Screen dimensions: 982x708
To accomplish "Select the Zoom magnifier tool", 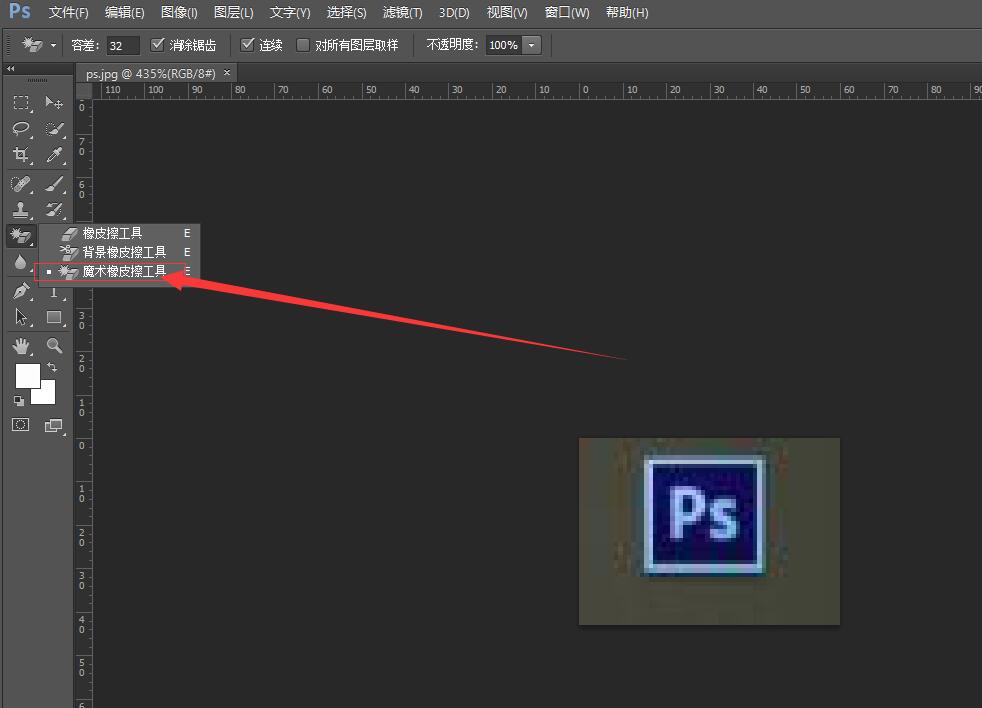I will [54, 346].
